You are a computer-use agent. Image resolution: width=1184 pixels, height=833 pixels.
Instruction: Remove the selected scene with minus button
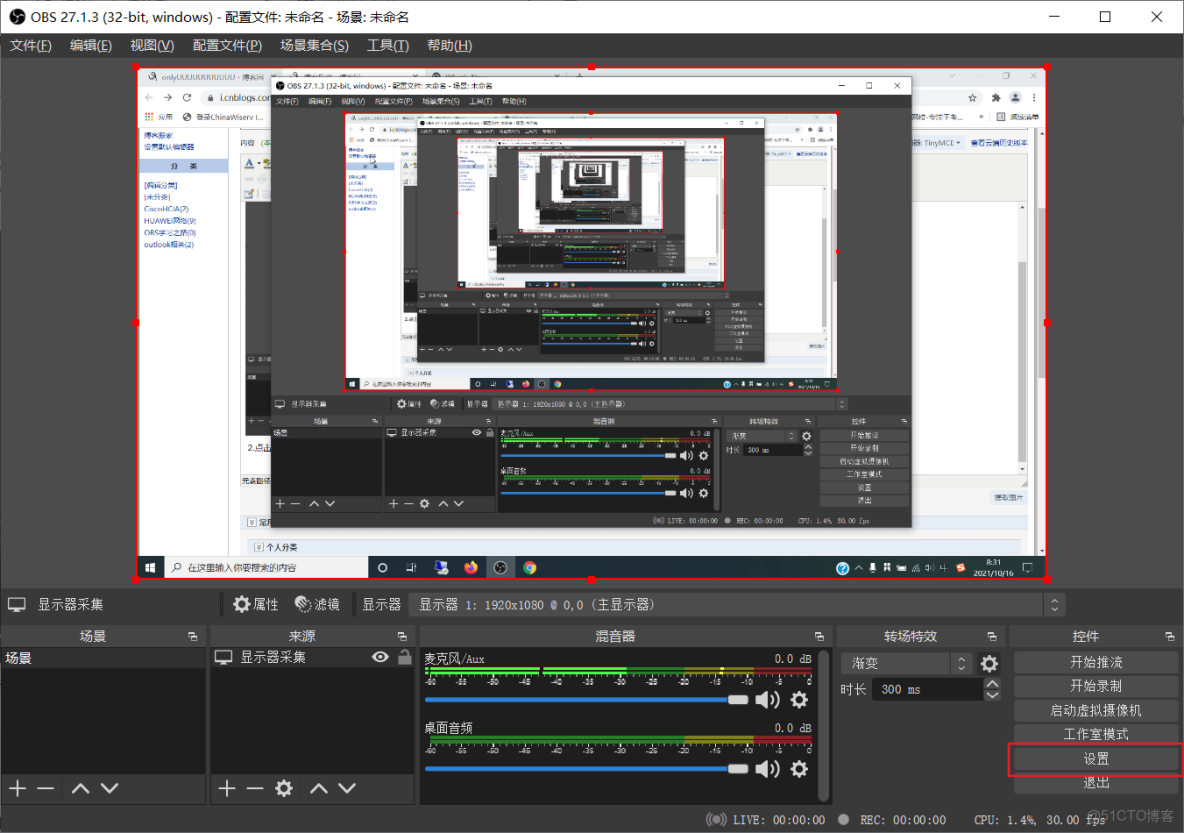pos(45,788)
